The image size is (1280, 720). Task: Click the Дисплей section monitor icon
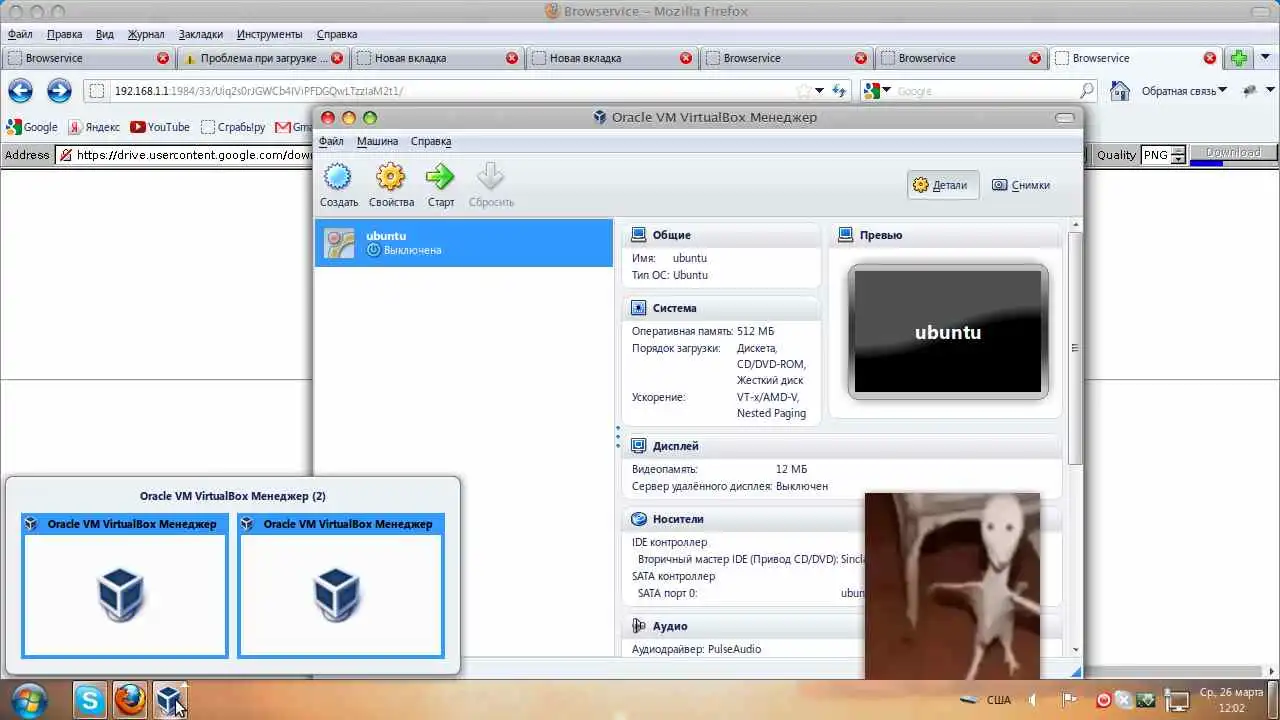click(638, 446)
